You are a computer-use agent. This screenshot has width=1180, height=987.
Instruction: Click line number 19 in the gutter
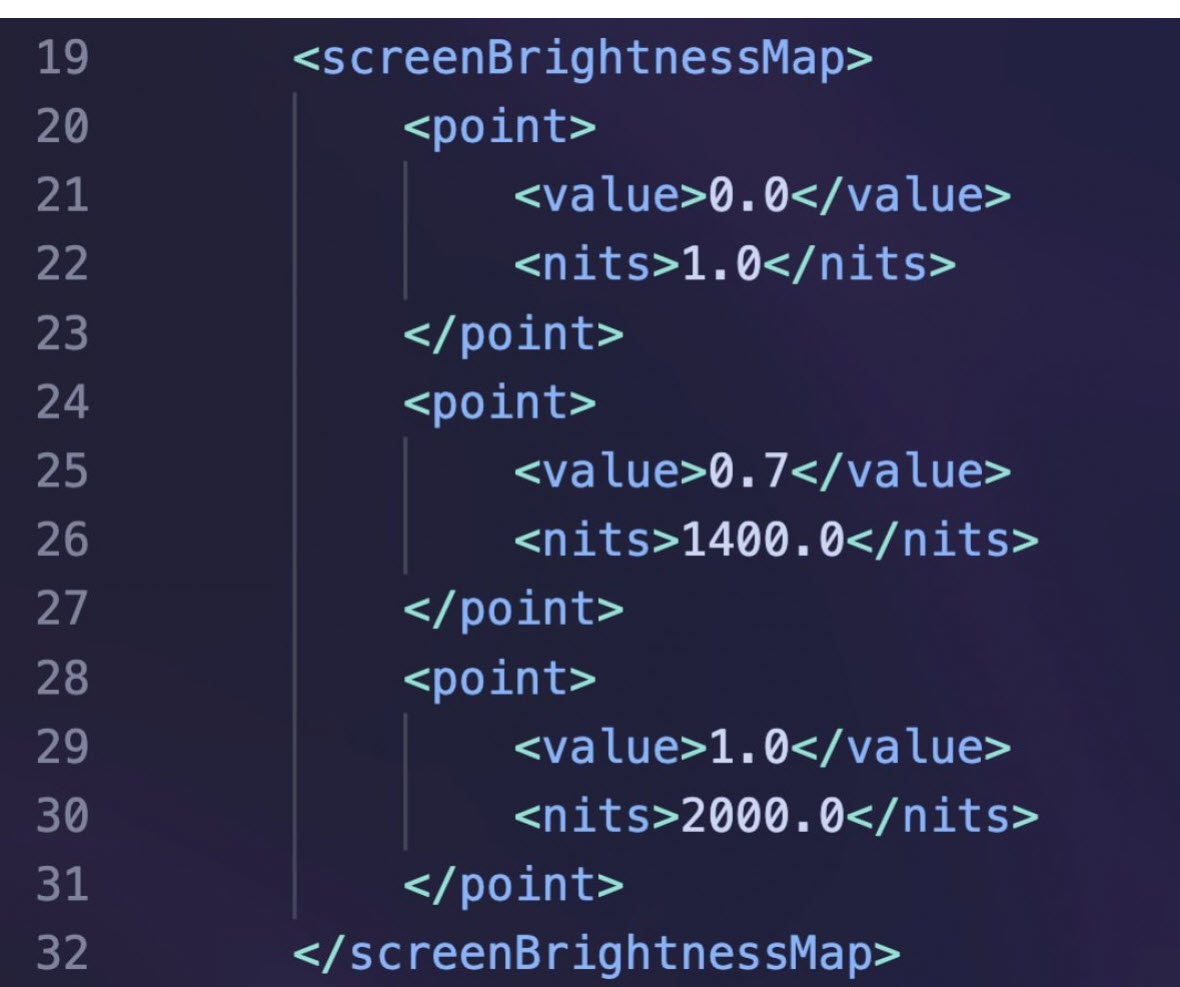(62, 58)
